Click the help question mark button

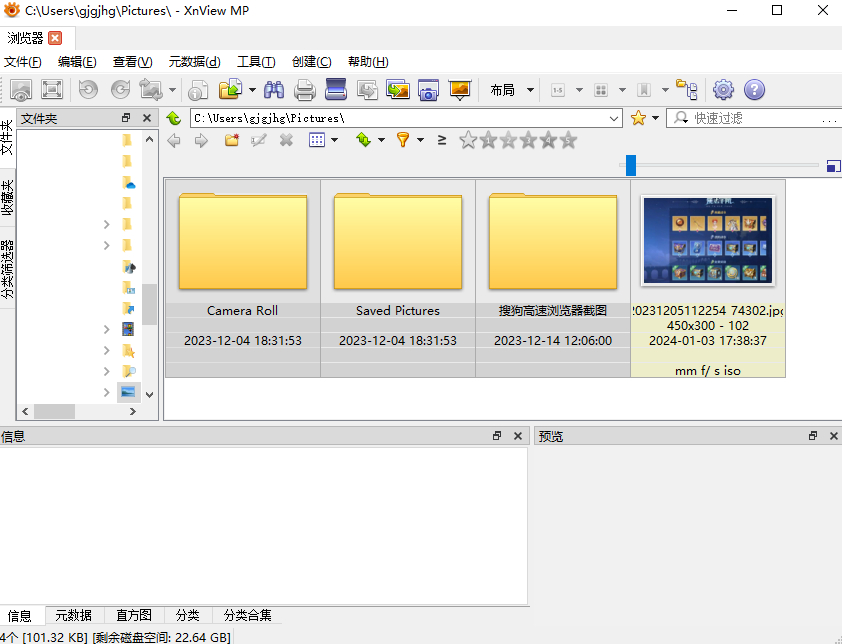click(754, 89)
